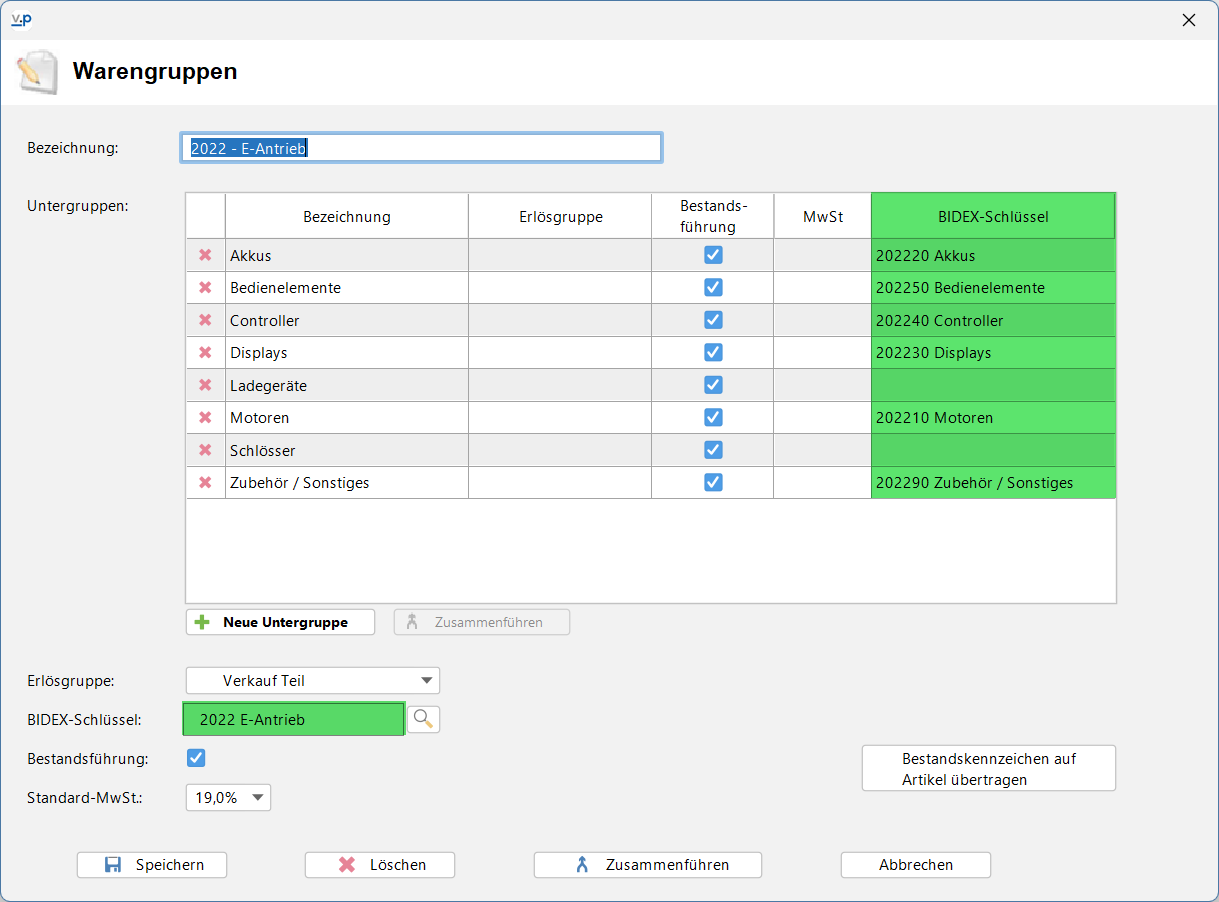Open the Erlösgruppe Verkauf Teil dropdown

[x=313, y=681]
